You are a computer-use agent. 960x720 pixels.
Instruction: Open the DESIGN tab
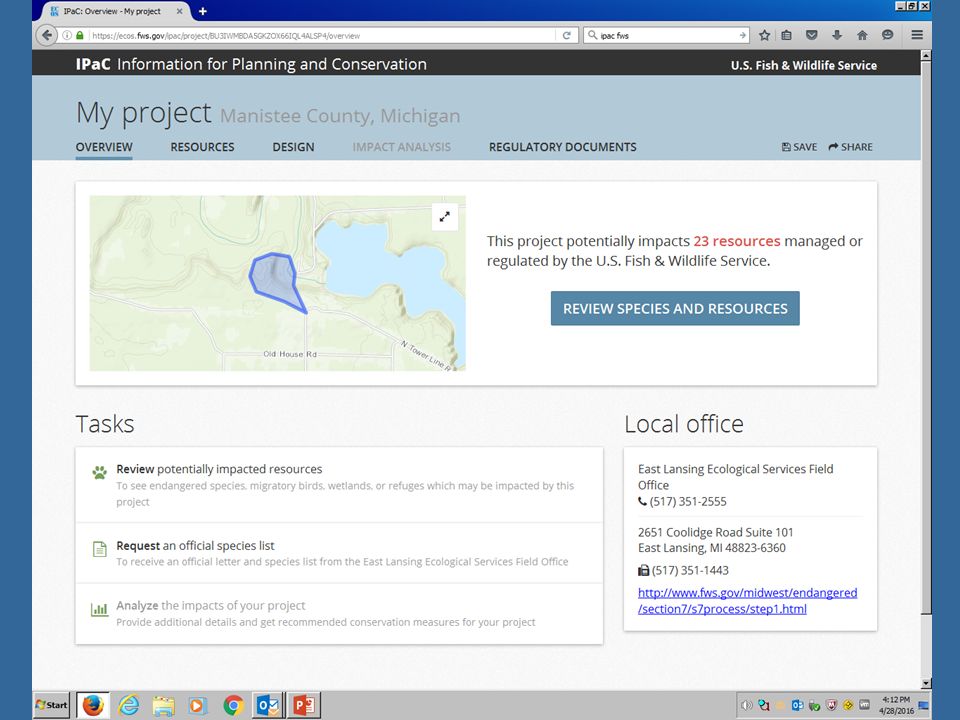click(293, 147)
